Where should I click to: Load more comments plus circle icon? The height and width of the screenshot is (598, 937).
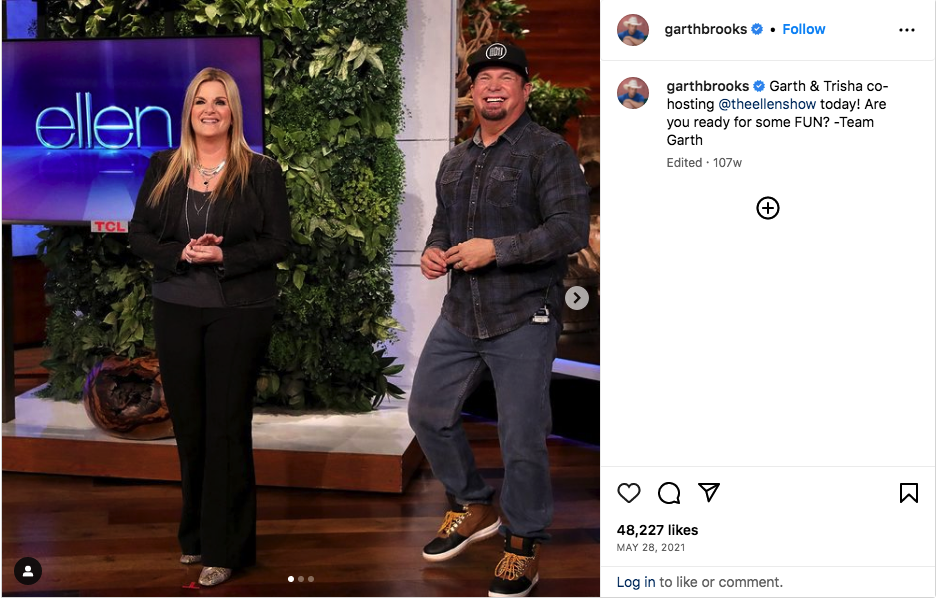point(767,208)
